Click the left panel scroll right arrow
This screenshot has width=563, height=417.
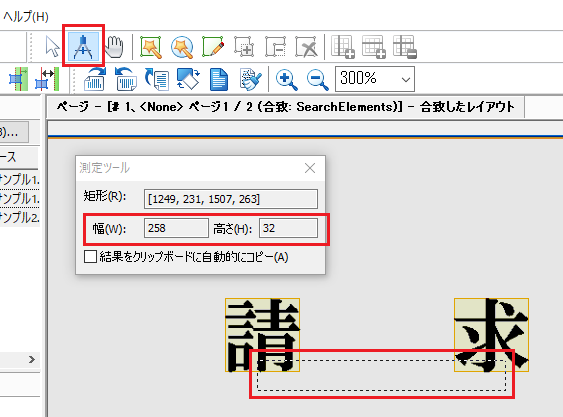[32, 359]
